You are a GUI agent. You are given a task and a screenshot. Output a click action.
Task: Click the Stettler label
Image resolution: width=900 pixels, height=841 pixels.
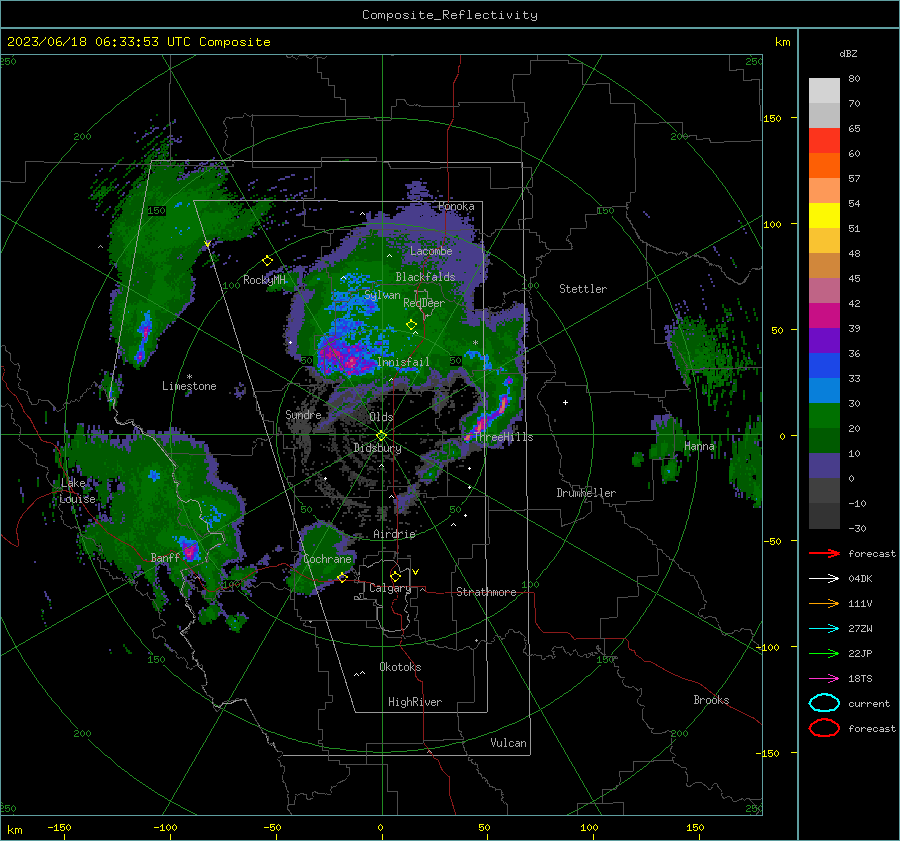click(583, 289)
